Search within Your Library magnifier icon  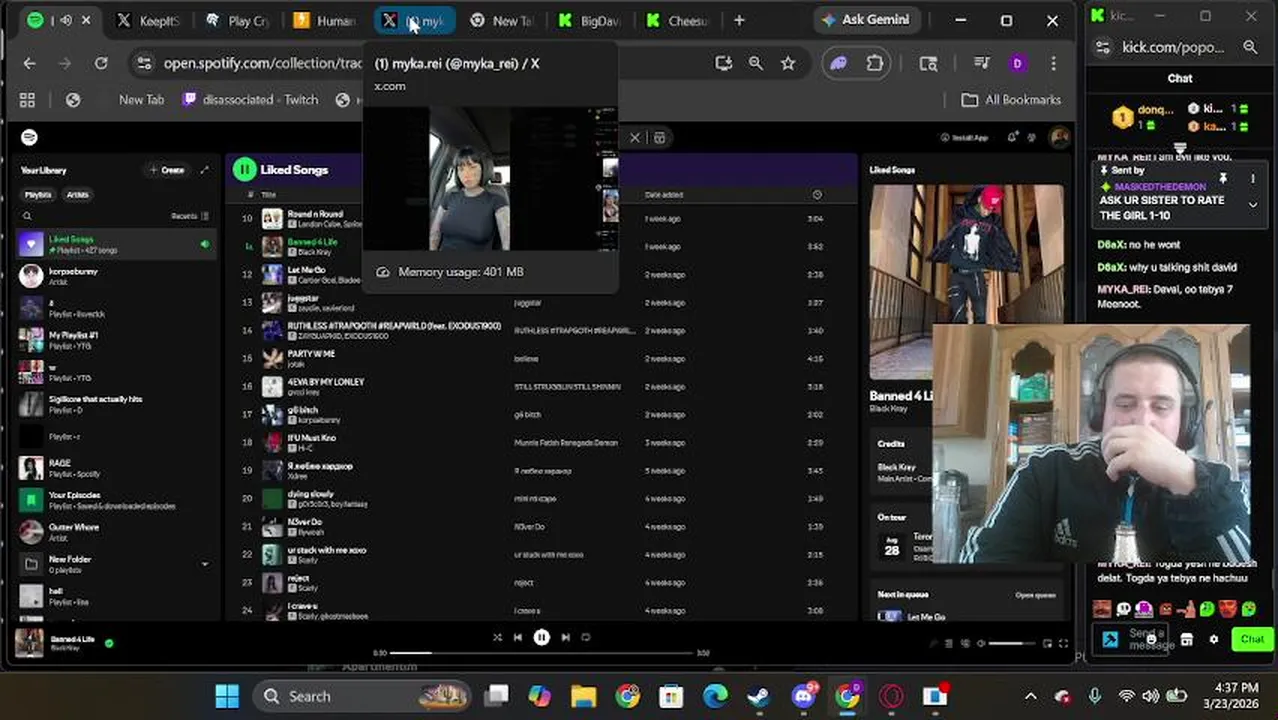[x=27, y=216]
